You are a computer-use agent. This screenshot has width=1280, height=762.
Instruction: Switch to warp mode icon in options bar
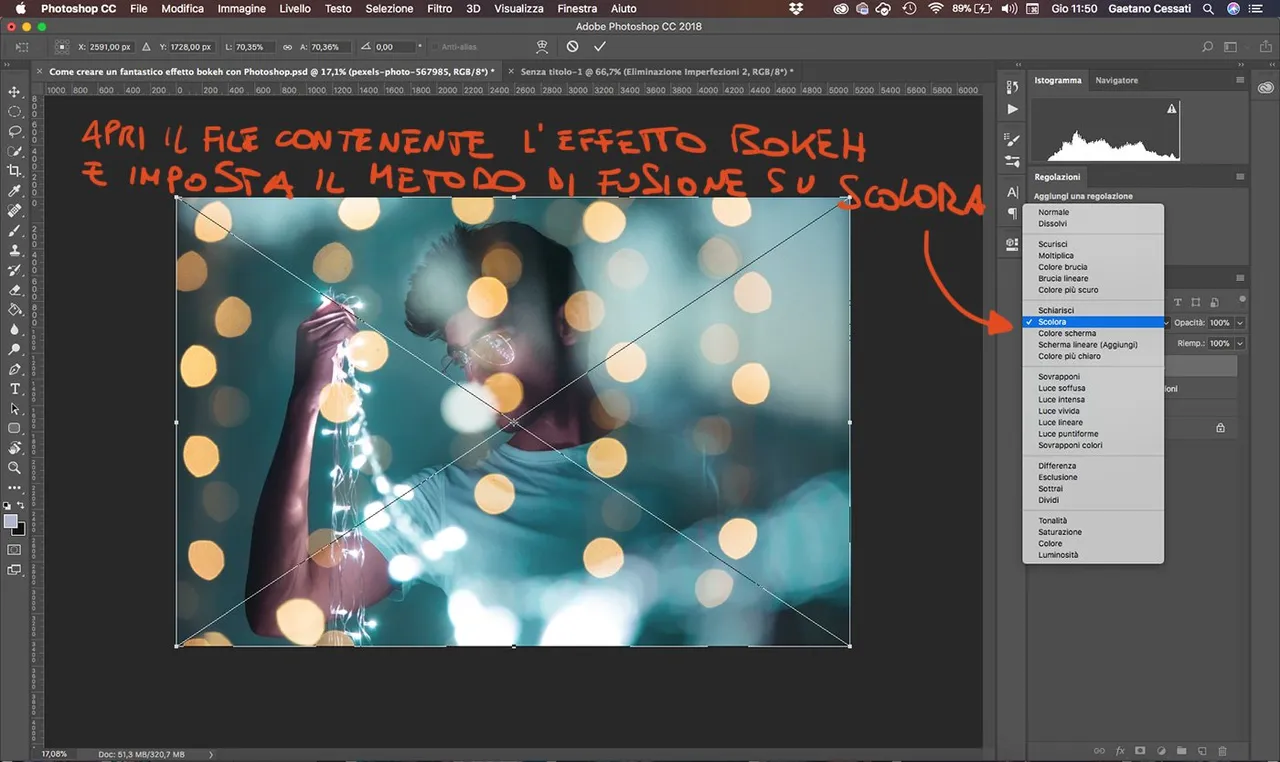pyautogui.click(x=542, y=47)
